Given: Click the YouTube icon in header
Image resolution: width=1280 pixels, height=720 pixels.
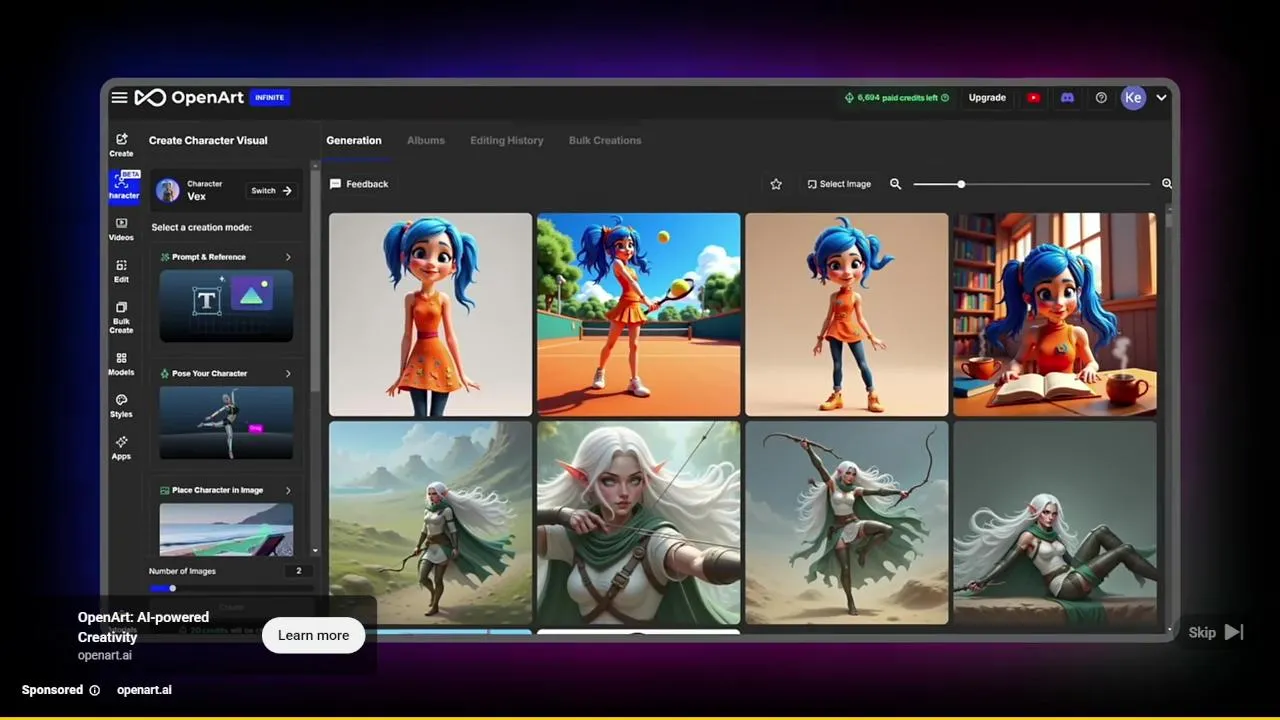Looking at the screenshot, I should pyautogui.click(x=1034, y=98).
